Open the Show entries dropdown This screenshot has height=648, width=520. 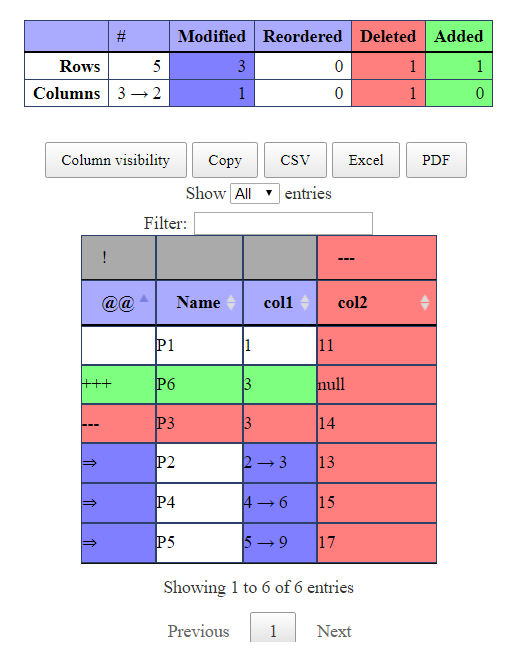click(x=255, y=193)
